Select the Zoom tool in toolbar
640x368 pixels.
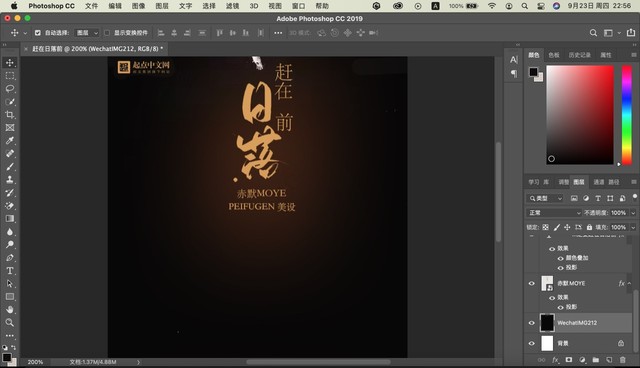coord(10,323)
